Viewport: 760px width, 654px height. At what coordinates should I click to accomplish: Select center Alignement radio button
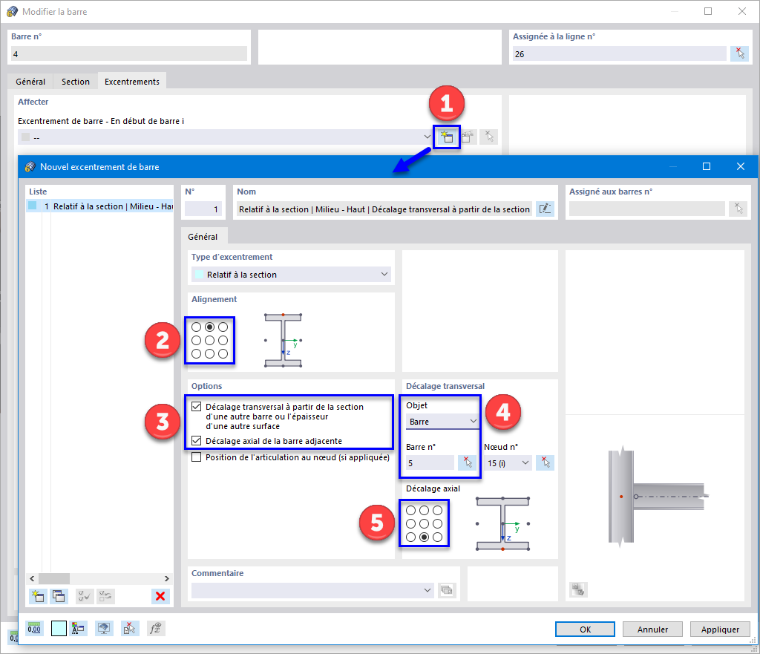coord(209,340)
